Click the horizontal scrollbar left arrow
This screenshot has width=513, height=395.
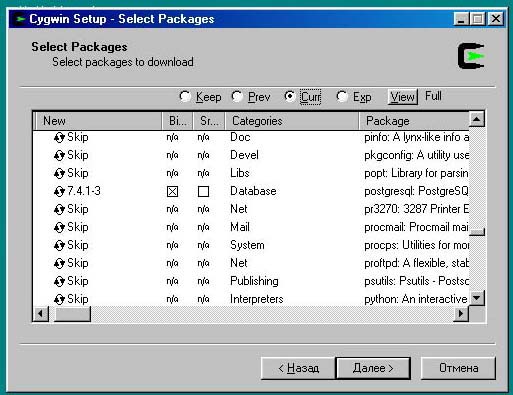41,314
